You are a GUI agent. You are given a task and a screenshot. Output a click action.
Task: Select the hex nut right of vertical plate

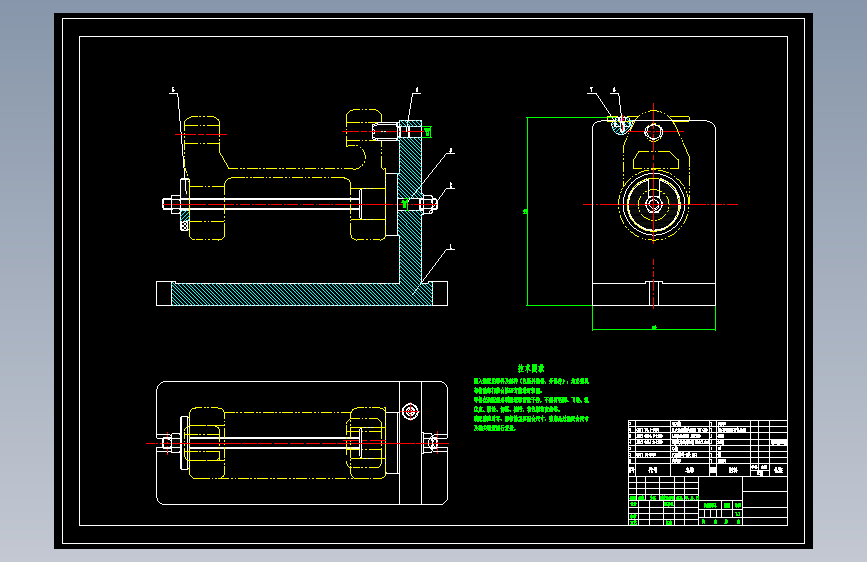point(429,204)
